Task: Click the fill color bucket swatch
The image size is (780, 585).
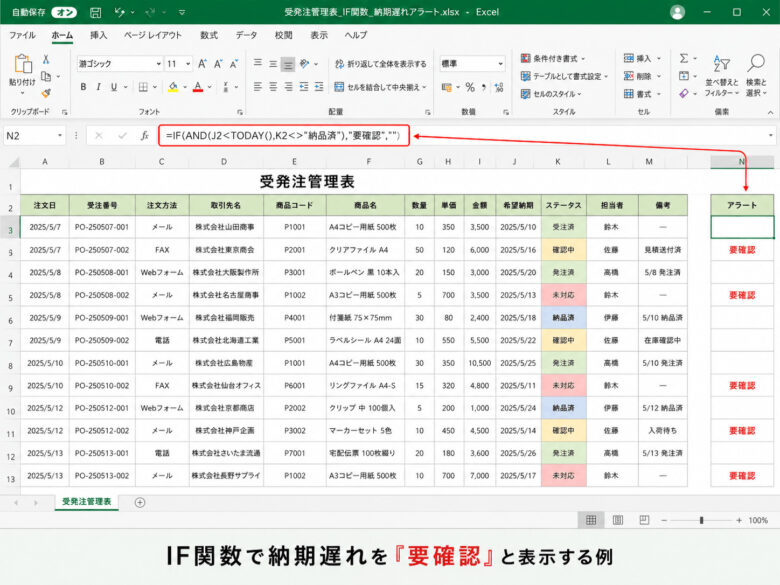Action: [x=173, y=87]
